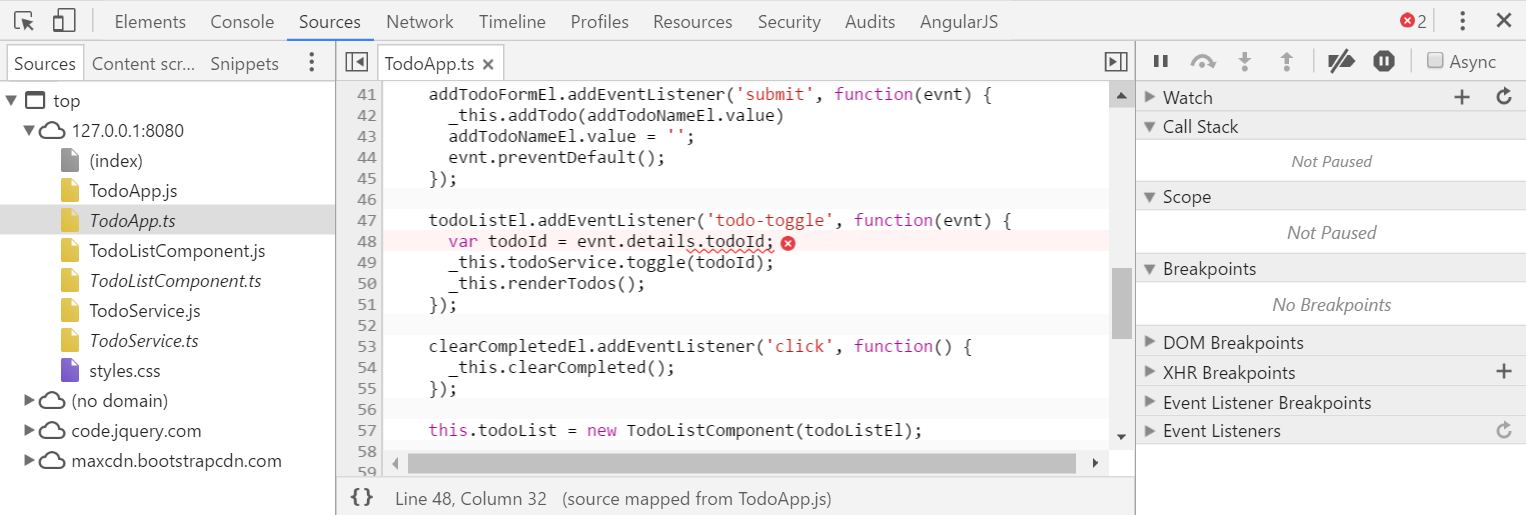Viewport: 1526px width, 515px height.
Task: Switch to the Network tab
Action: tap(419, 21)
